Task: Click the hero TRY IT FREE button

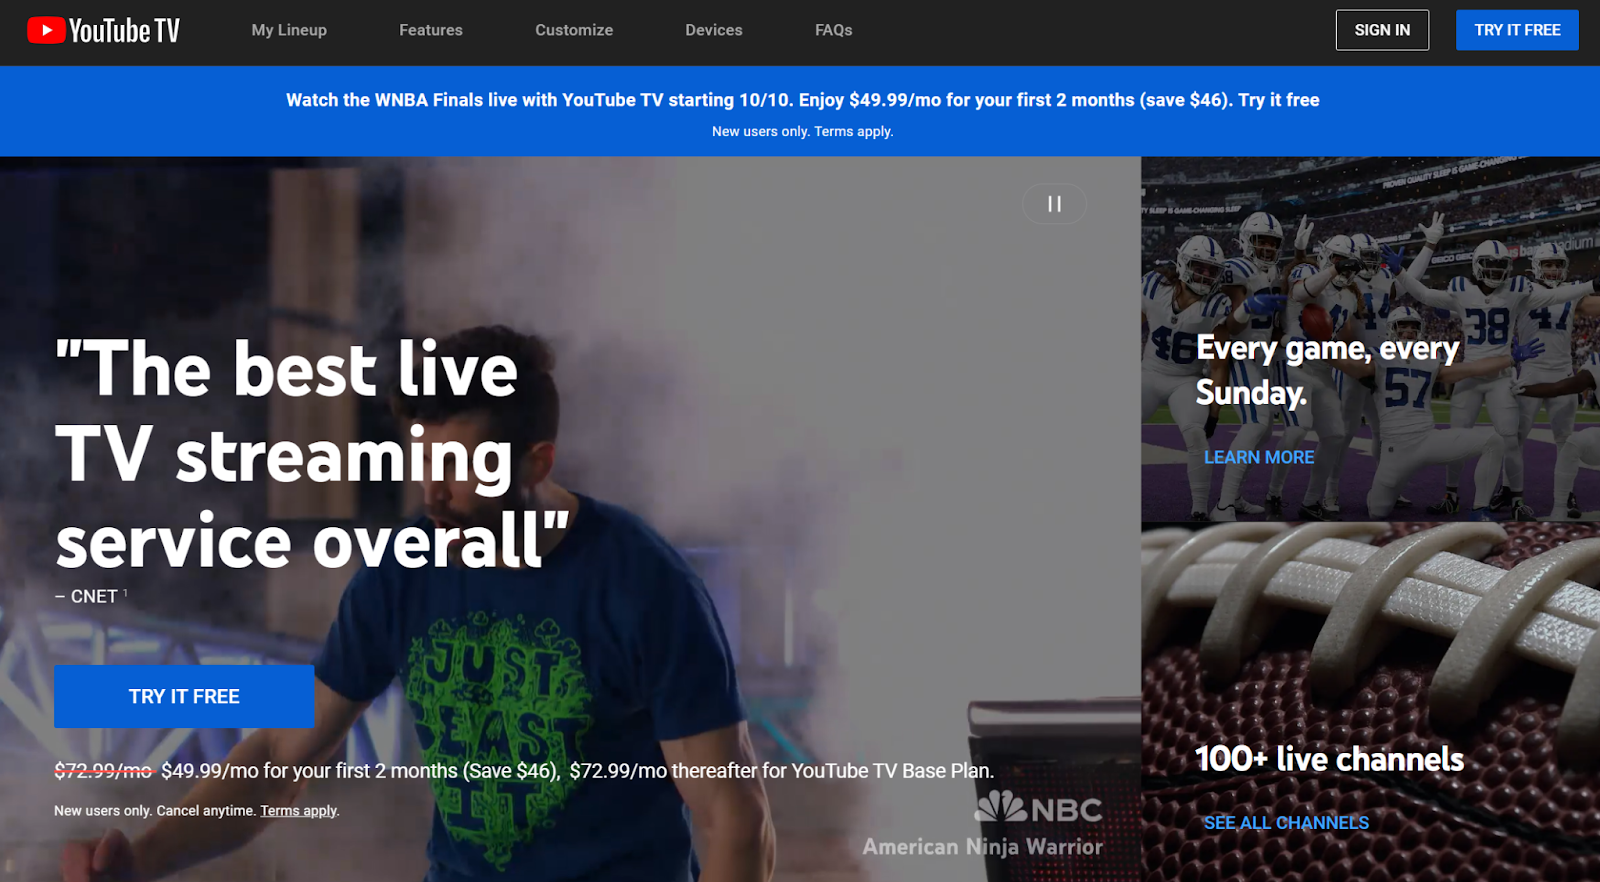Action: tap(184, 696)
